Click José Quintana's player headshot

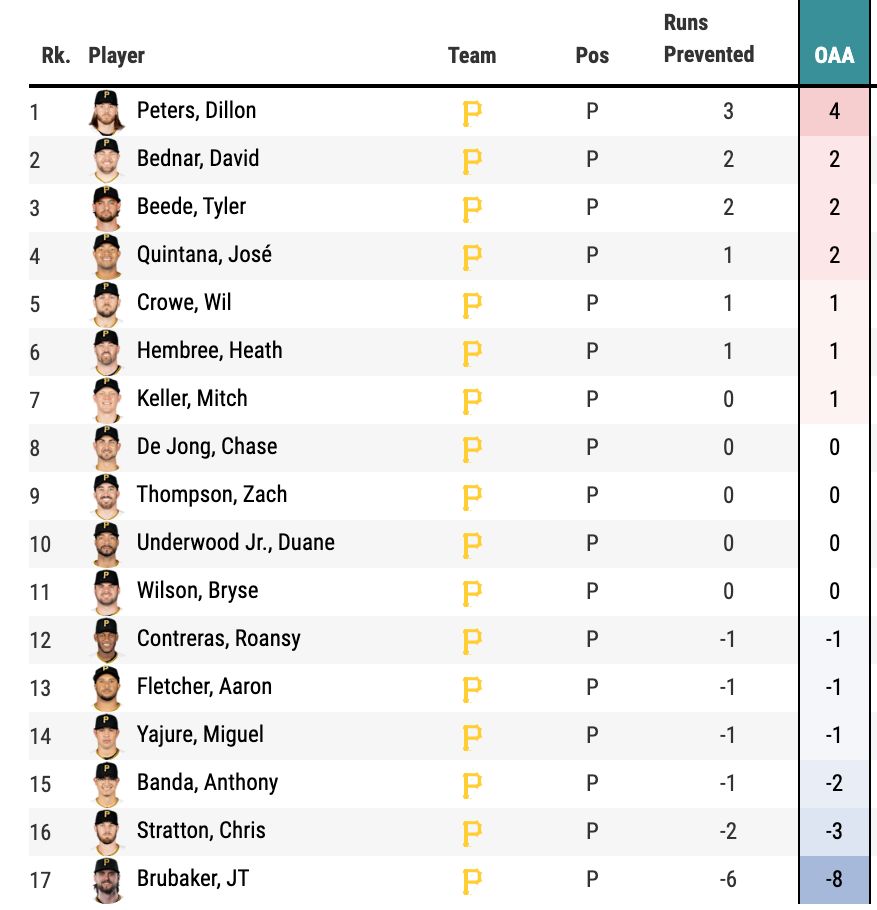(x=107, y=257)
